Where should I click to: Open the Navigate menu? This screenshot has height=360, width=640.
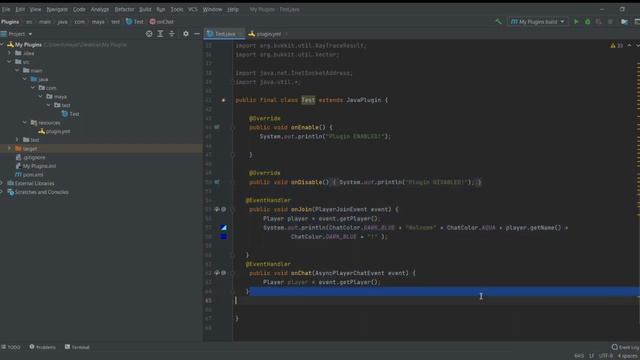pos(57,9)
